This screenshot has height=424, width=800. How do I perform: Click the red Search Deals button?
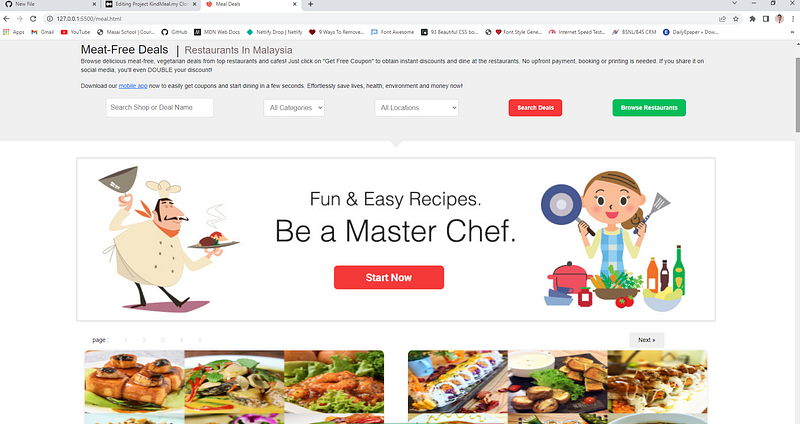point(535,108)
